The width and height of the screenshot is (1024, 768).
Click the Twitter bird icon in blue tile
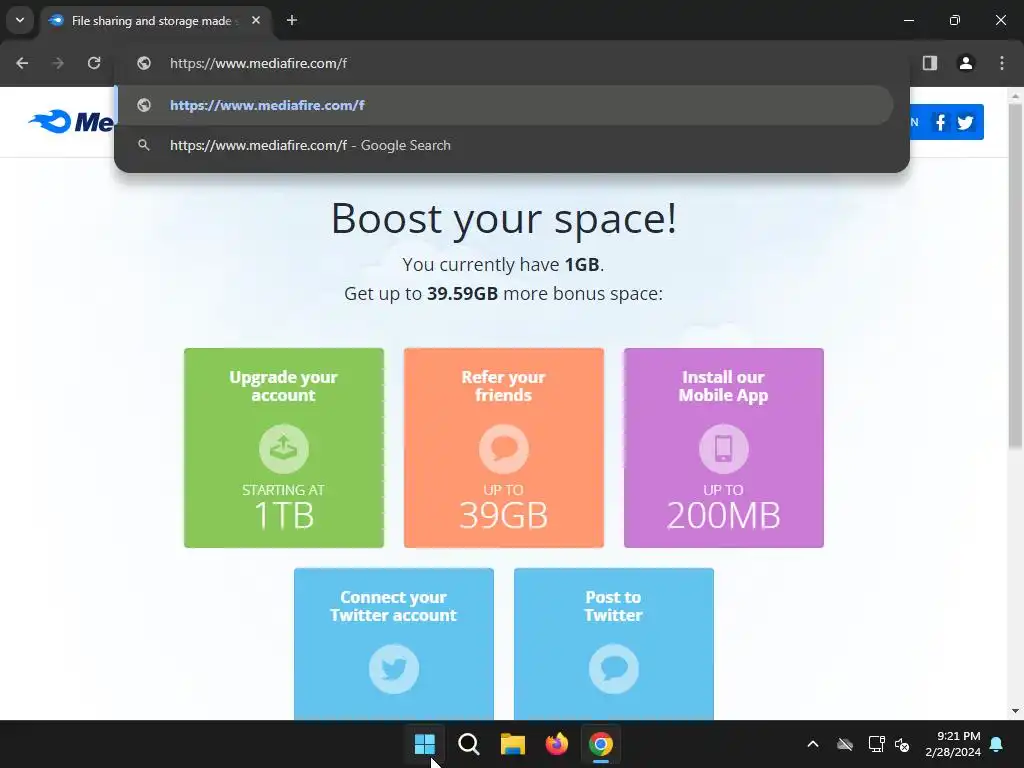(x=394, y=669)
